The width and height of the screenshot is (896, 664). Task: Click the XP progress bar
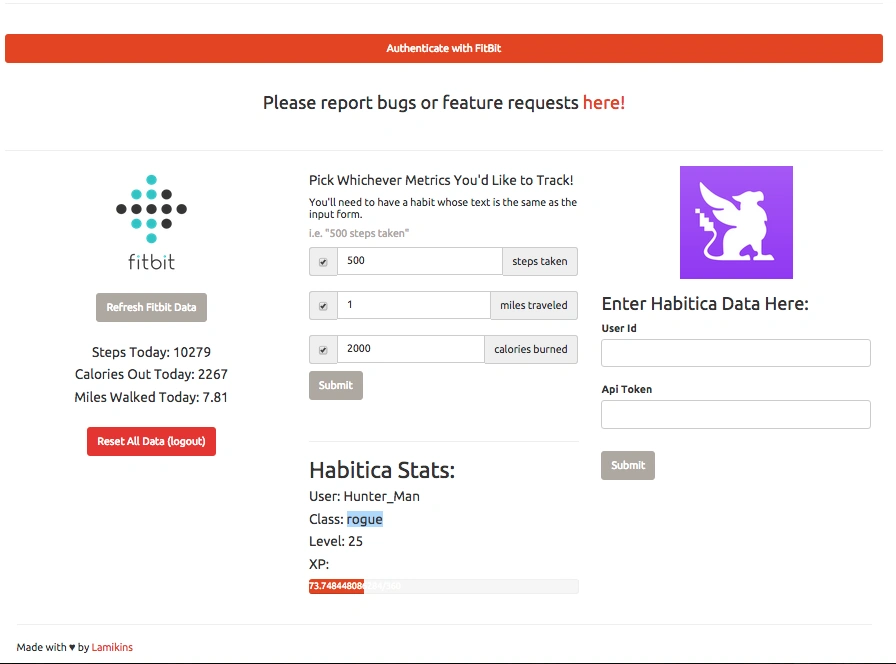[443, 586]
